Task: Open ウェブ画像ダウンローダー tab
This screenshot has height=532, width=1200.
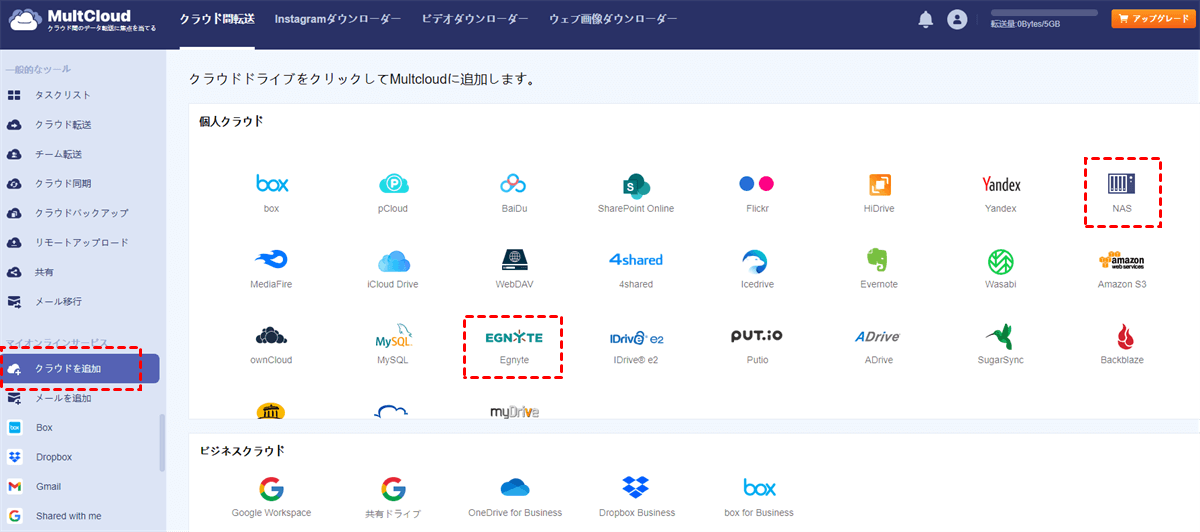Action: [613, 19]
